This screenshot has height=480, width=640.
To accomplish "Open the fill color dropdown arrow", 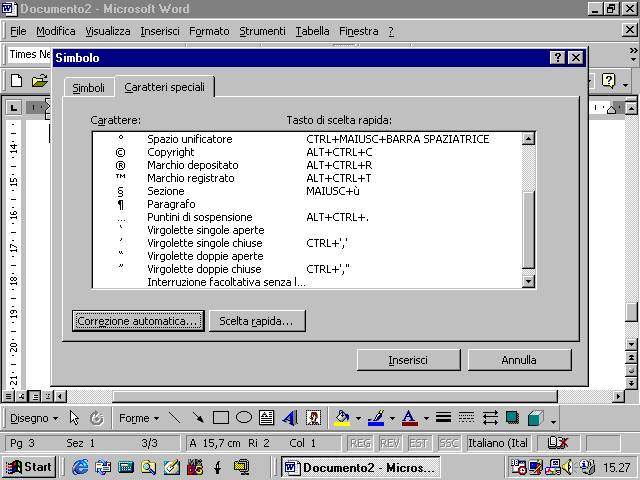I will 358,418.
